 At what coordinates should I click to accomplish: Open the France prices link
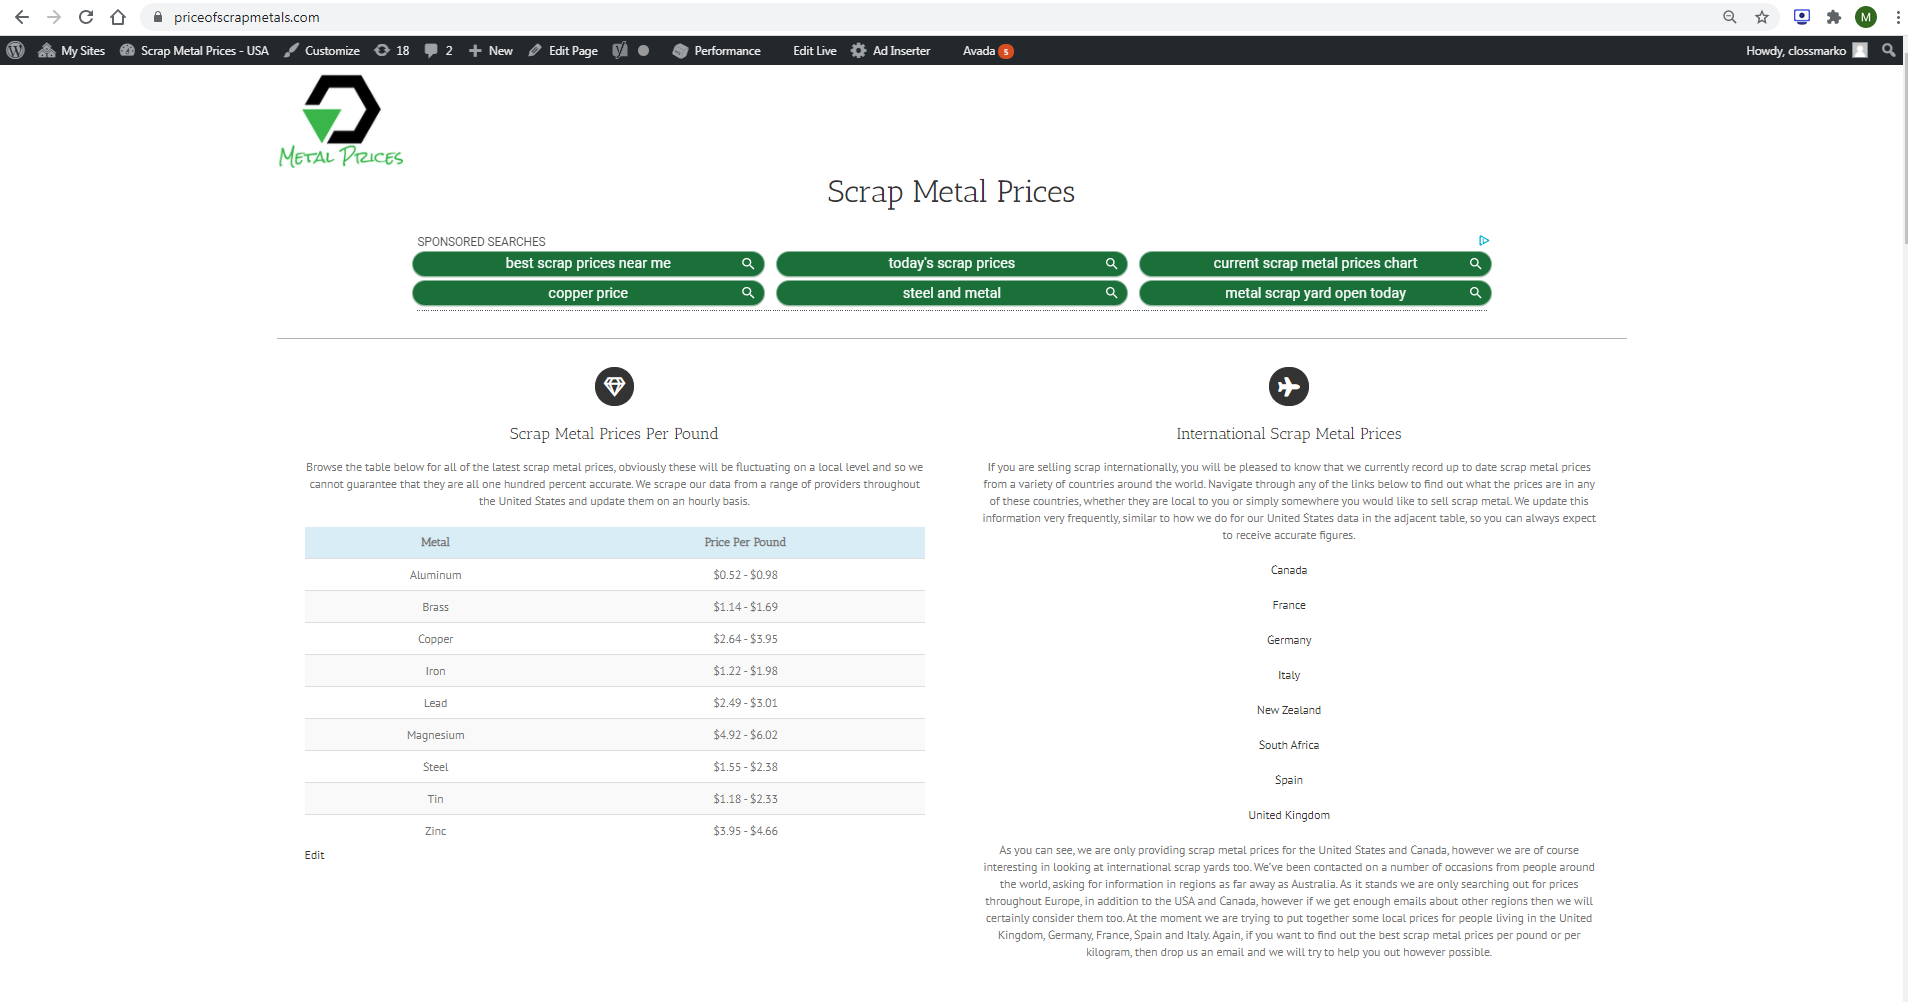point(1289,605)
